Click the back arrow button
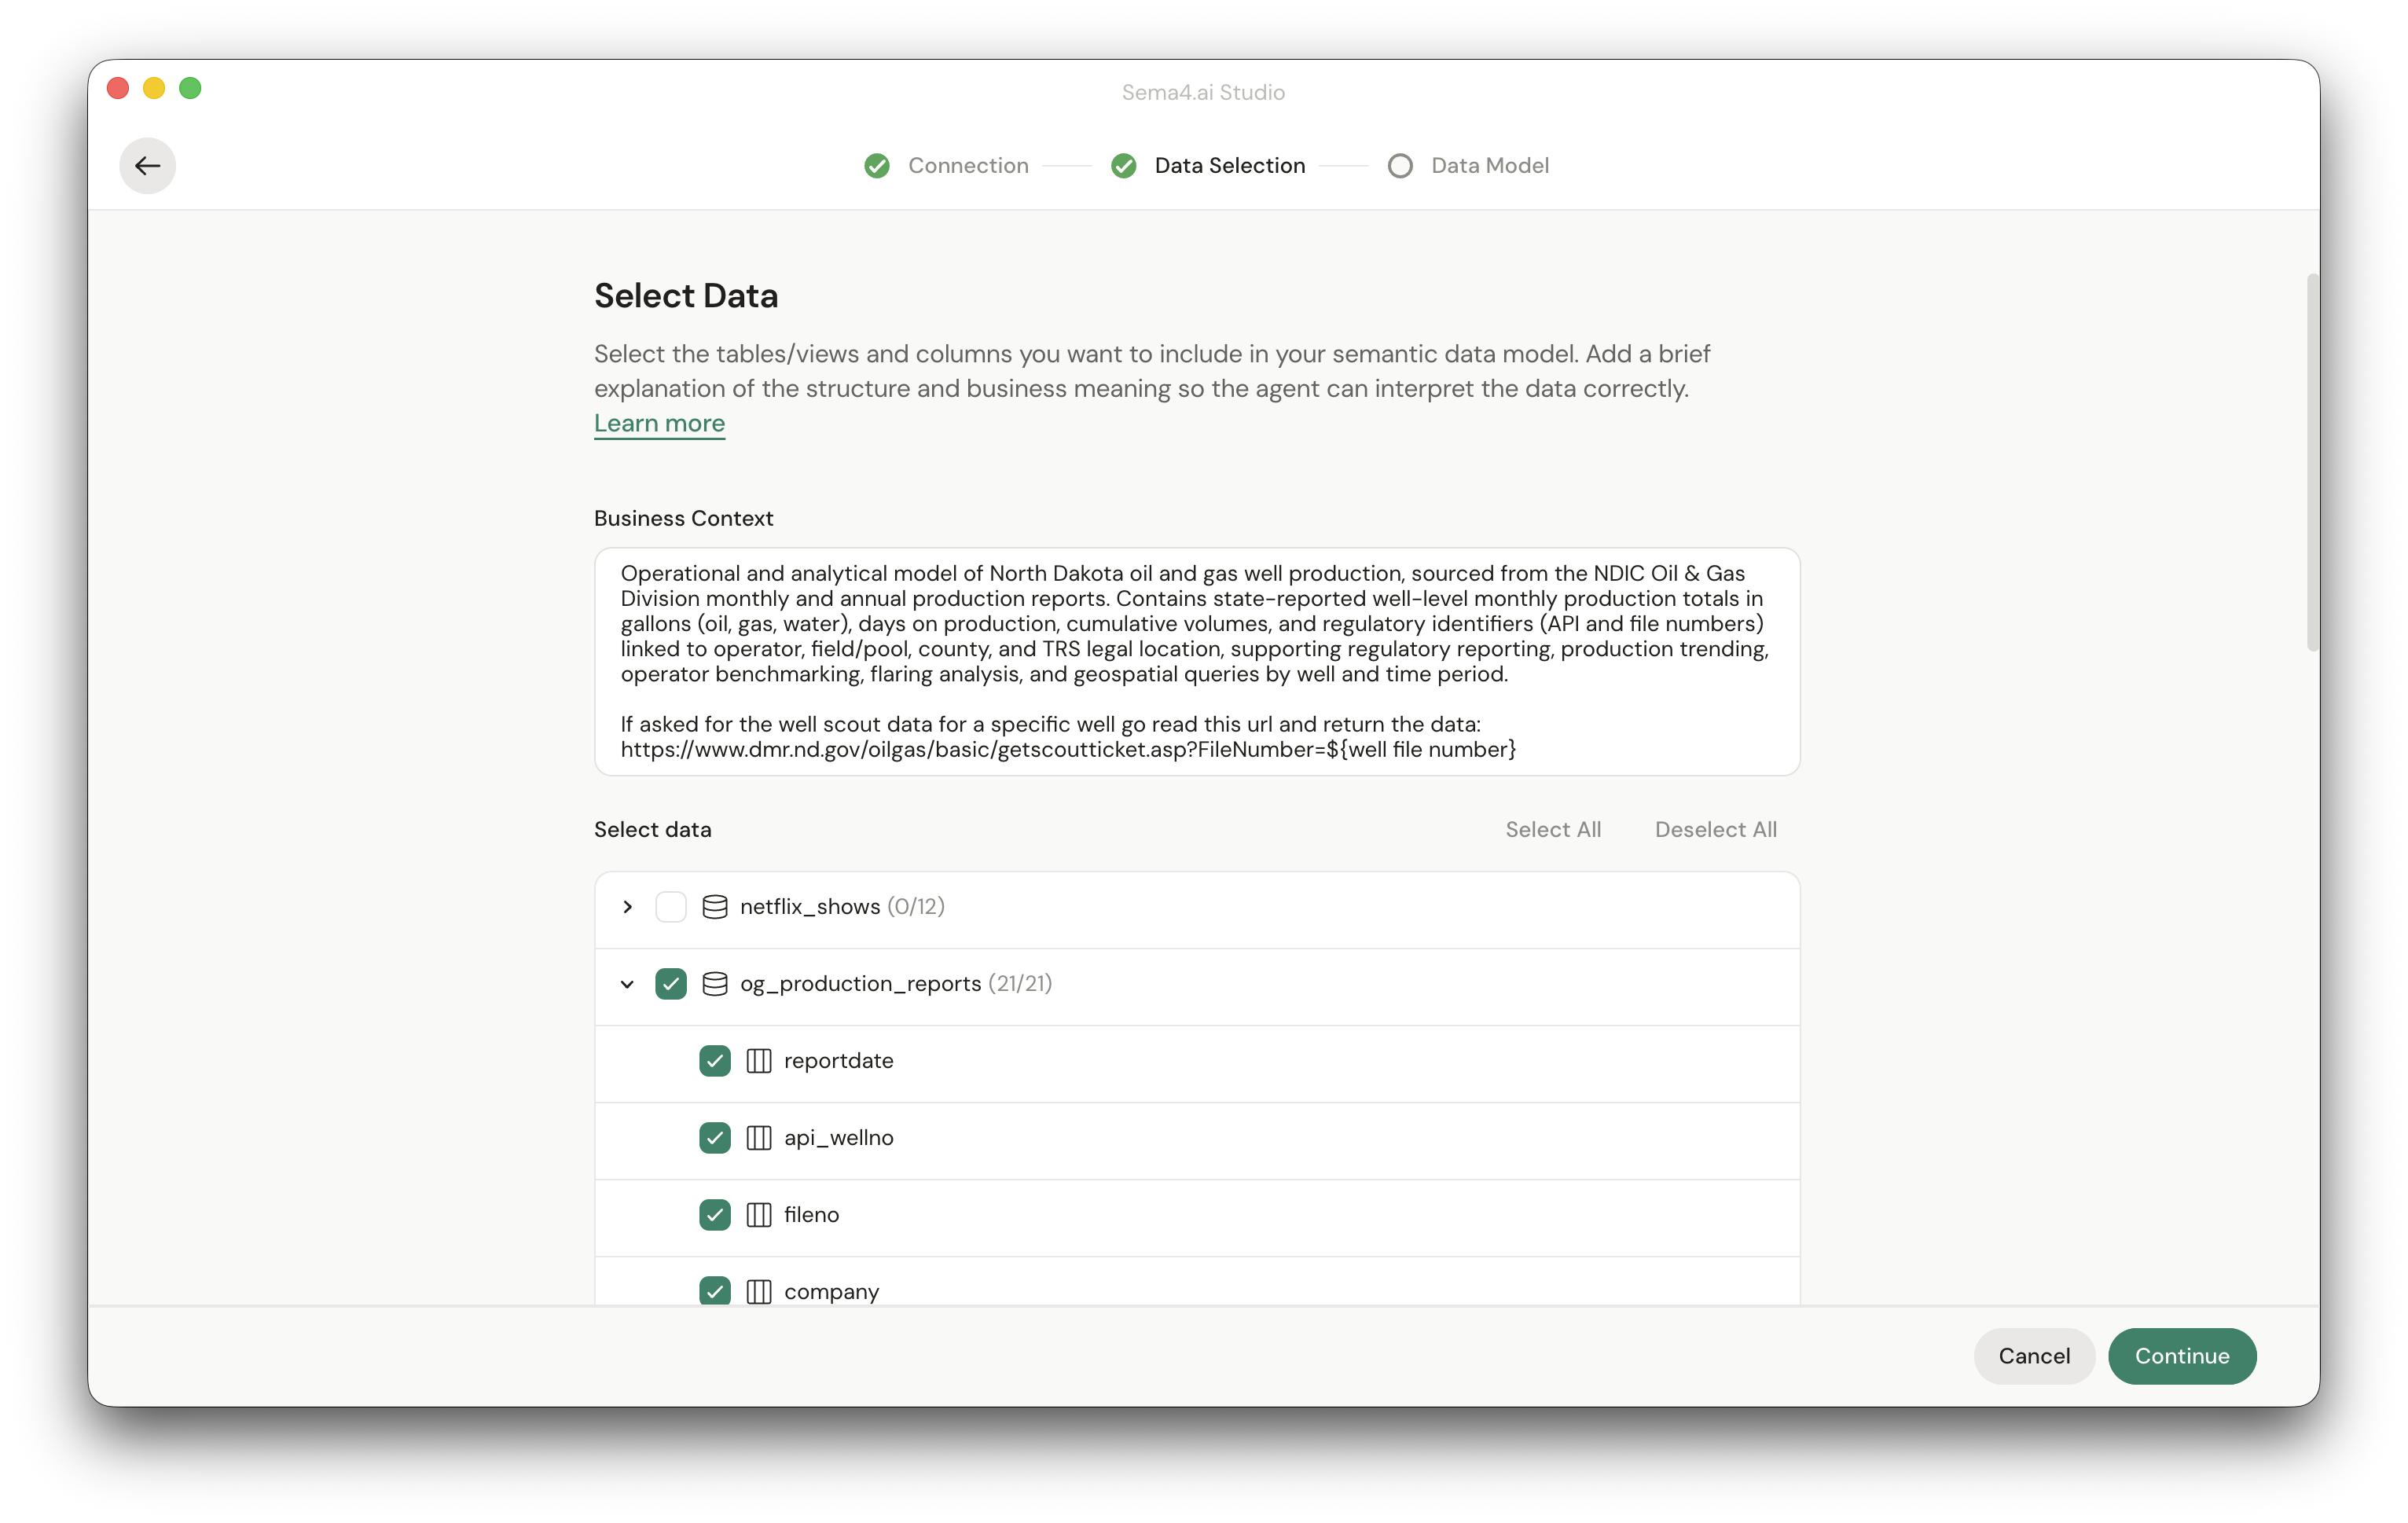2408x1523 pixels. pos(147,166)
